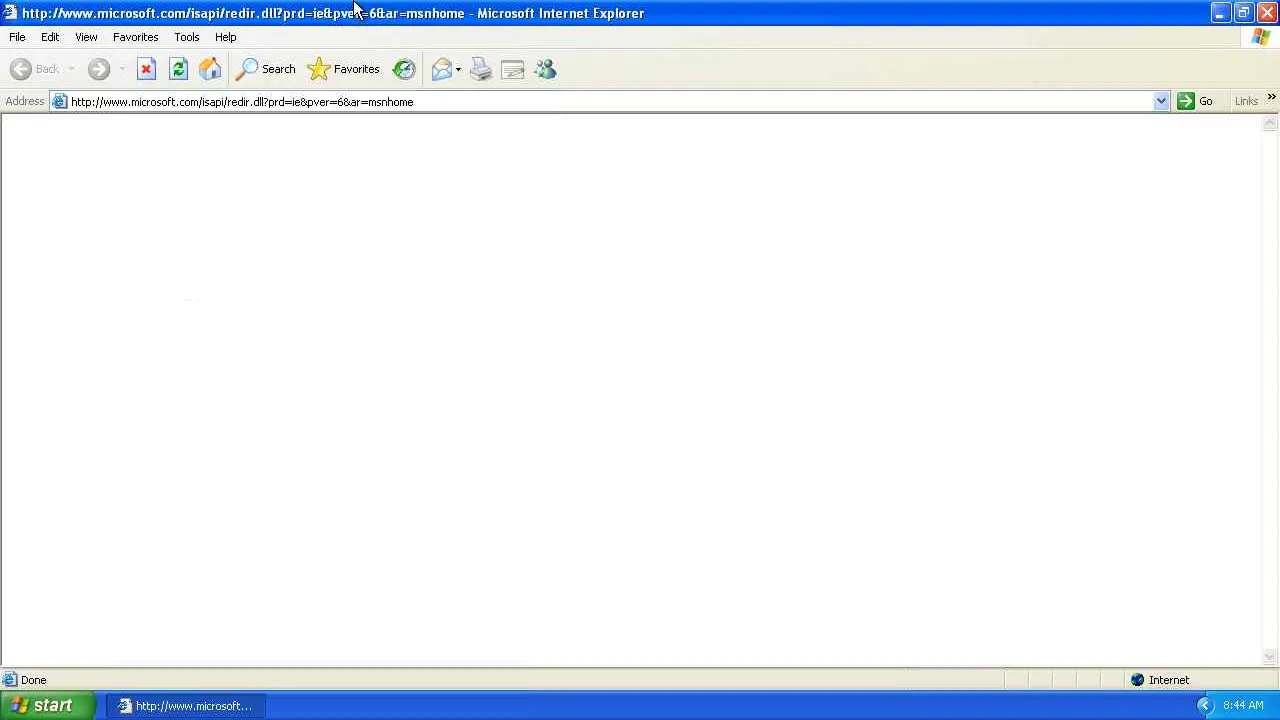Open the File menu
The height and width of the screenshot is (720, 1280).
(x=17, y=37)
